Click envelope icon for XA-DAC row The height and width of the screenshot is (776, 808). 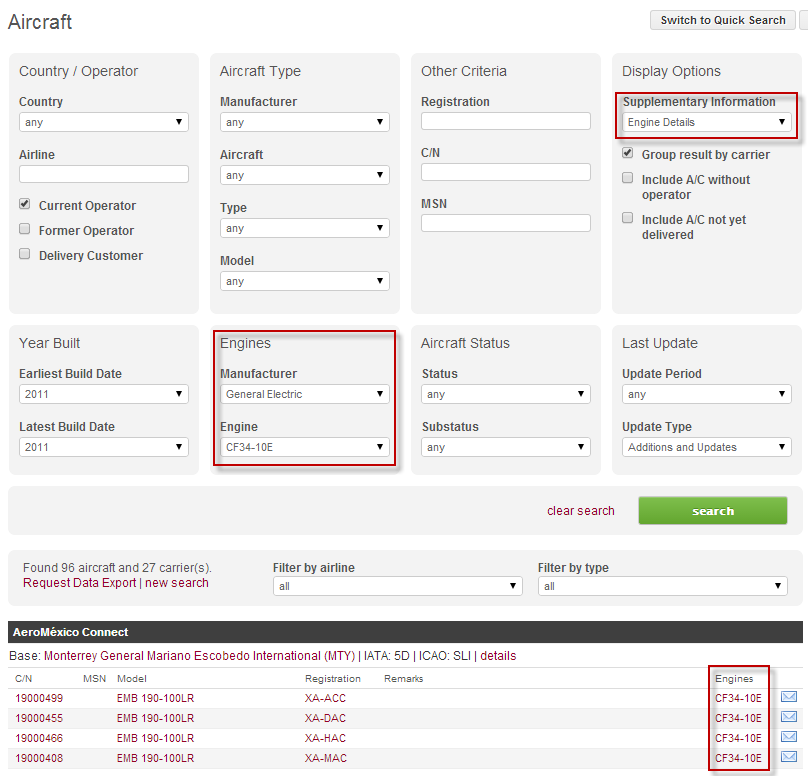tap(789, 717)
